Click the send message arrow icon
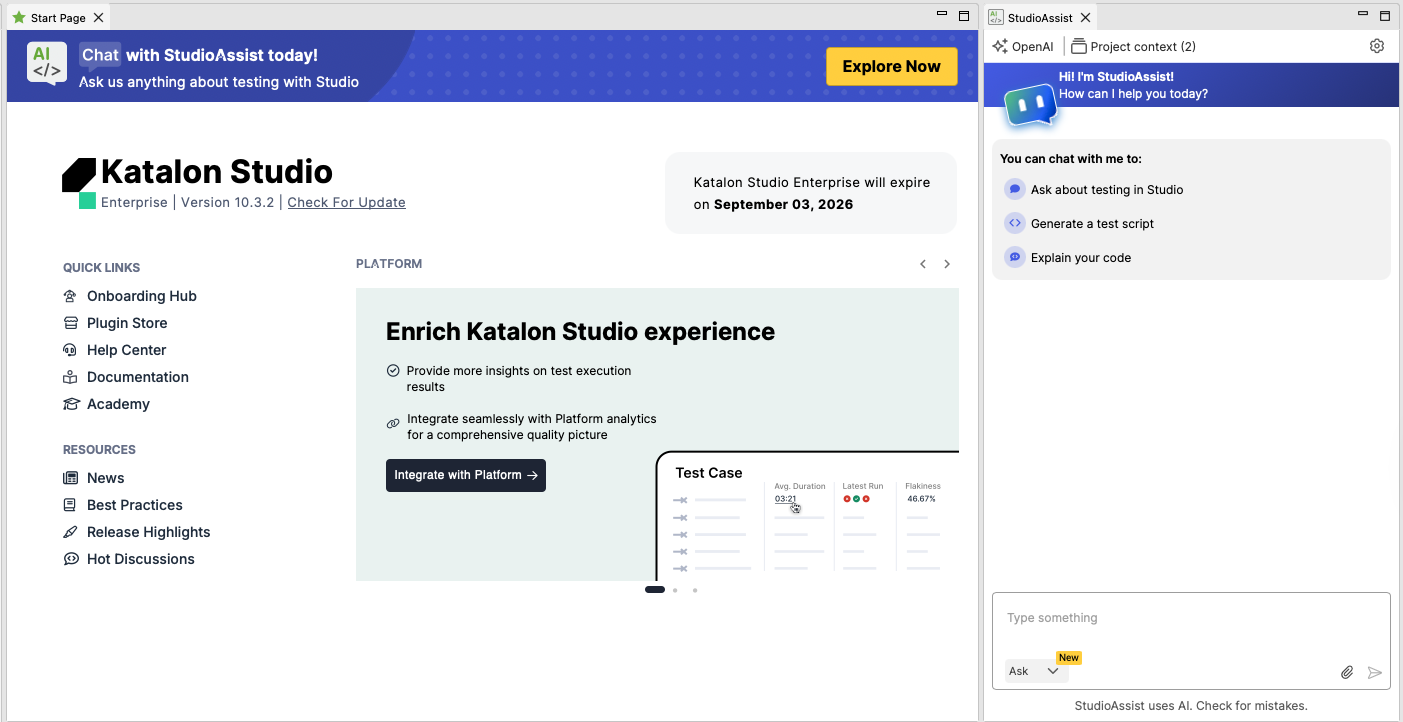Screen dimensions: 1403x722 (x=1375, y=673)
